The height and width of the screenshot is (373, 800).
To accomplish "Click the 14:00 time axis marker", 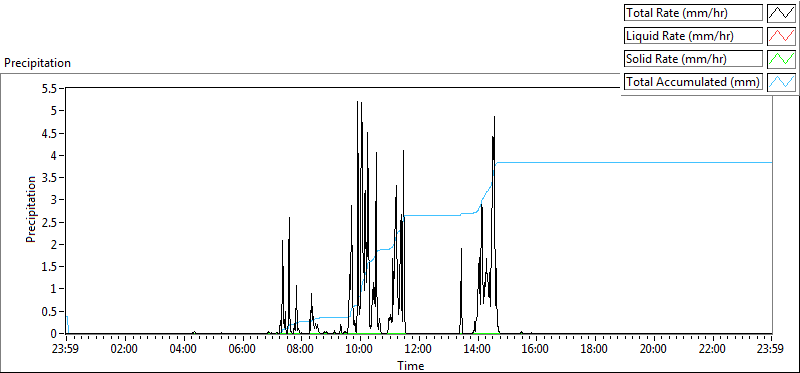I will (478, 350).
